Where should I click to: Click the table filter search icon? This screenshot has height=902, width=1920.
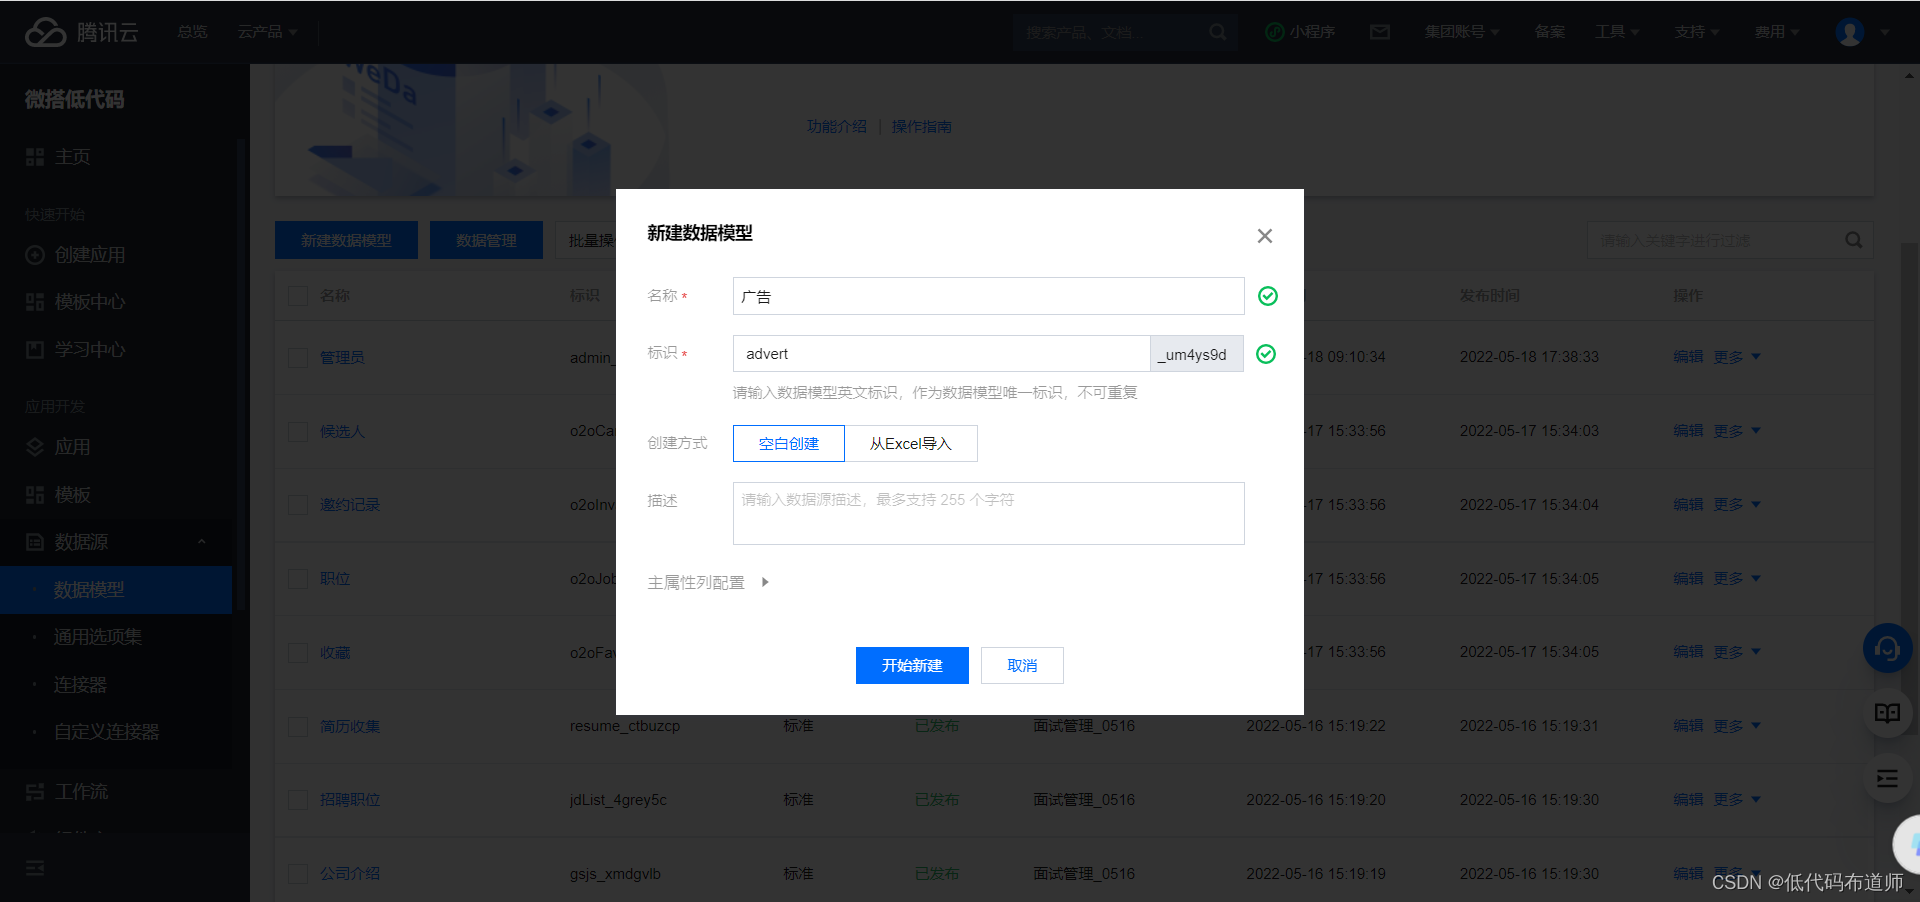pos(1853,240)
